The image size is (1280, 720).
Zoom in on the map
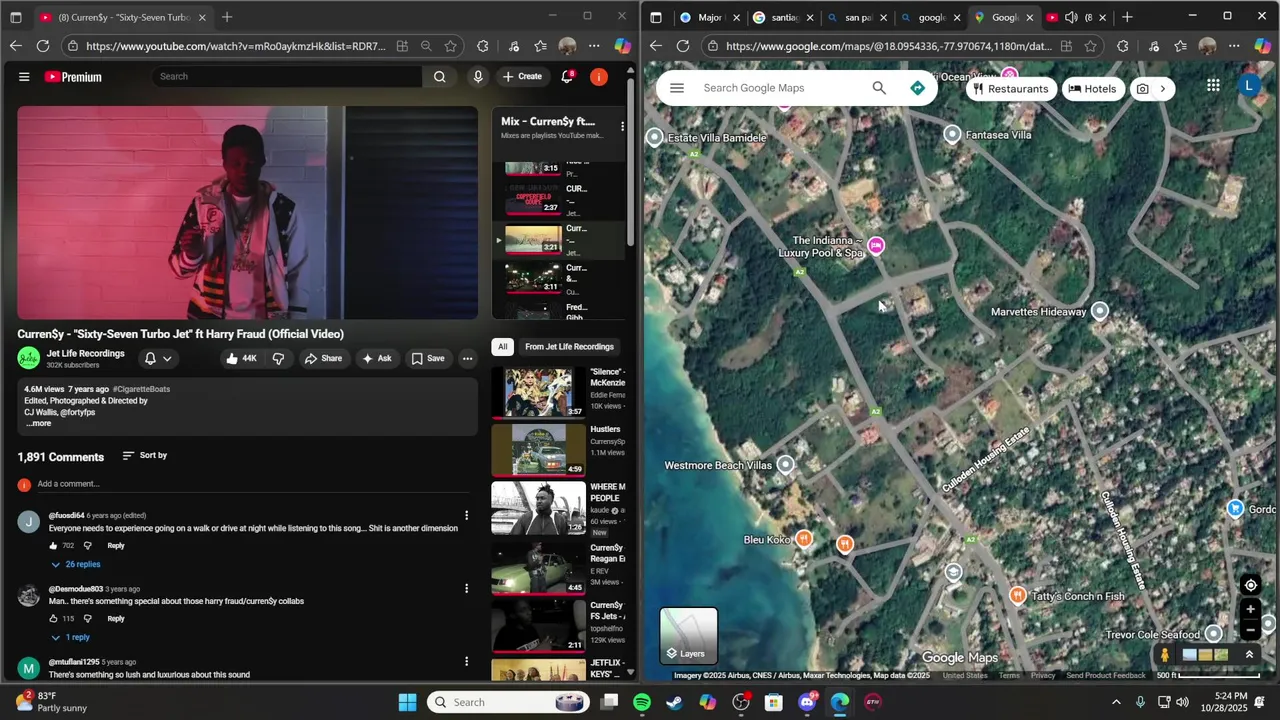(x=1250, y=609)
